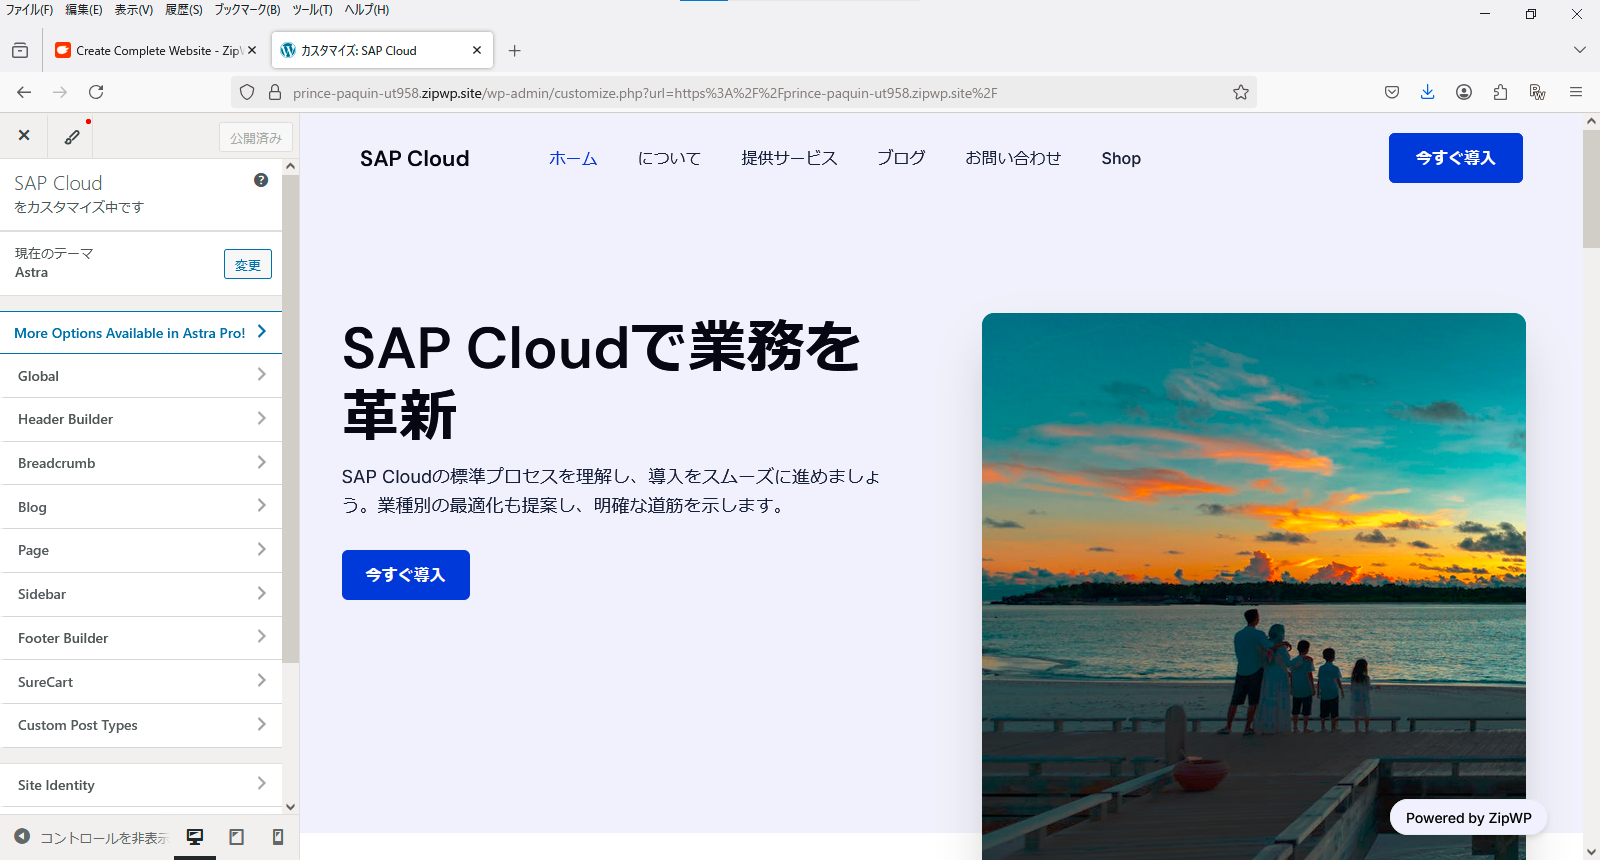
Task: Open a new tab with plus icon
Action: pos(514,50)
